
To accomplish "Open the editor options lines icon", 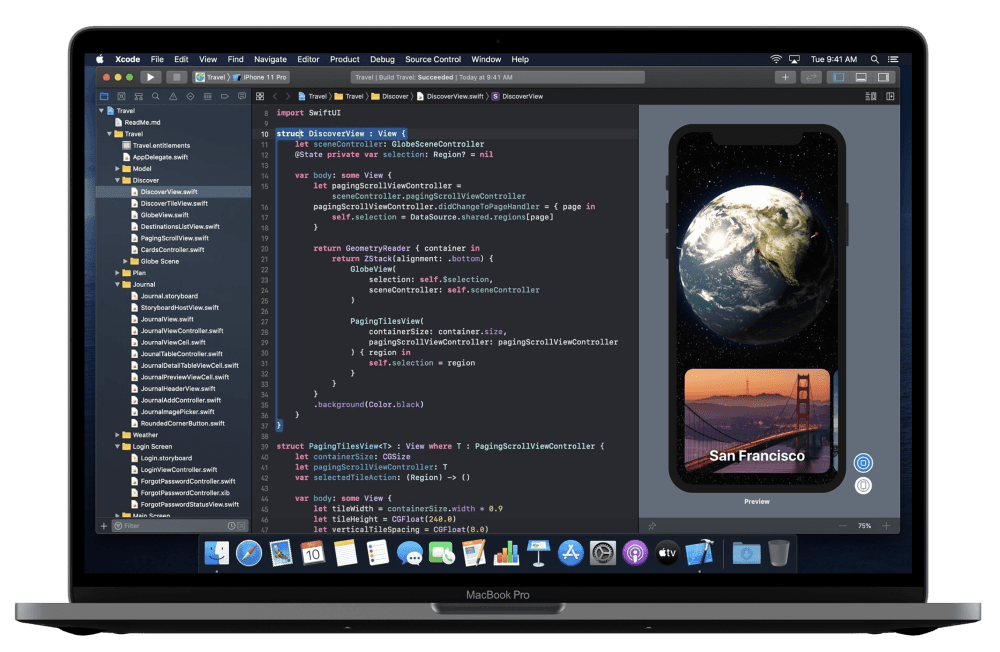I will tap(871, 96).
